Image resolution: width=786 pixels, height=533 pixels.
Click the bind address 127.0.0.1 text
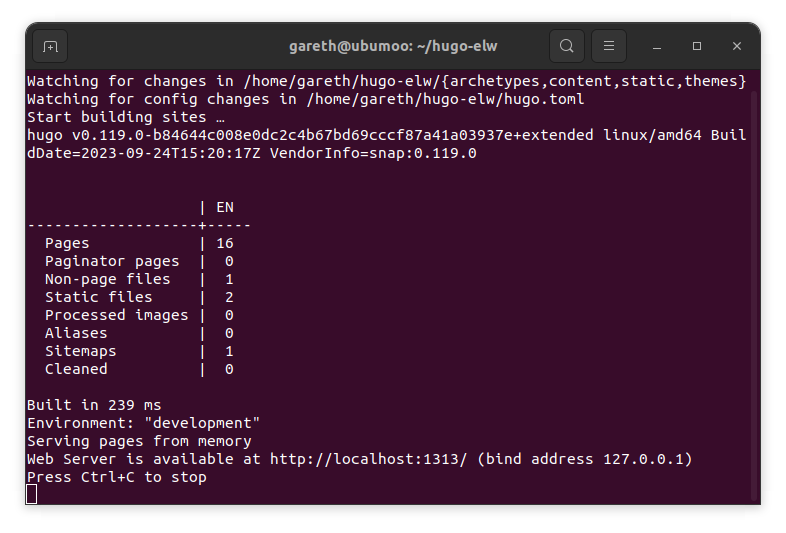(584, 459)
